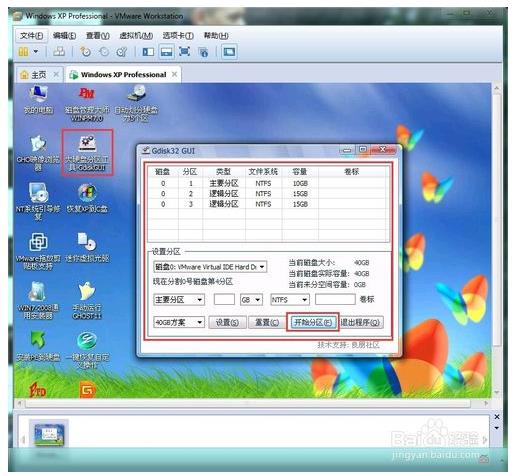Close the thumbnail bar with its X
Viewport: 512px width, 476px height.
point(497,417)
